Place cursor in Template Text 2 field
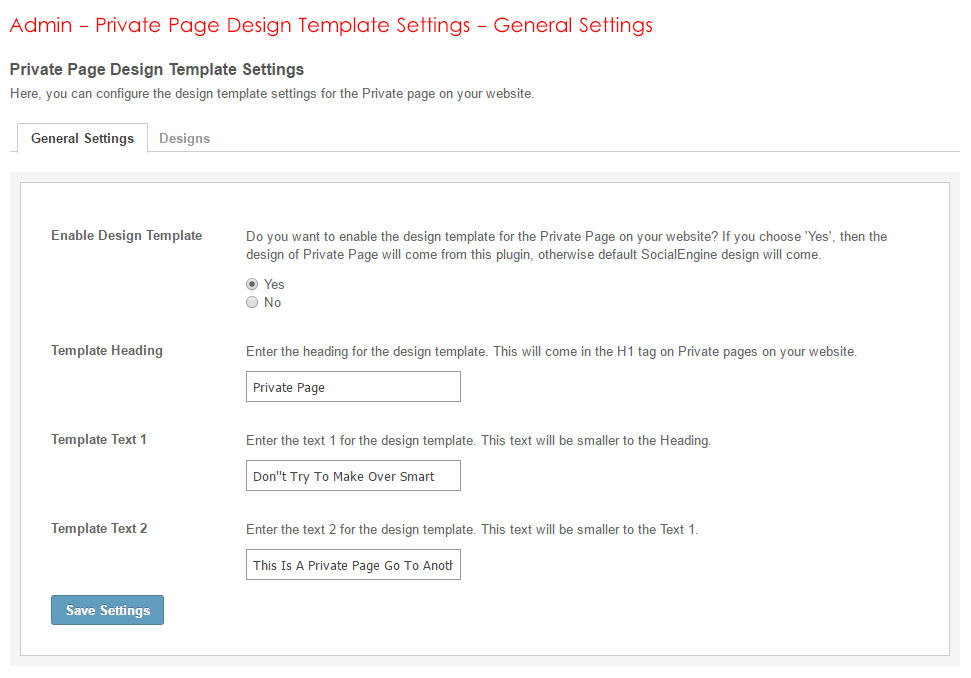Image resolution: width=971 pixels, height=678 pixels. coord(353,565)
